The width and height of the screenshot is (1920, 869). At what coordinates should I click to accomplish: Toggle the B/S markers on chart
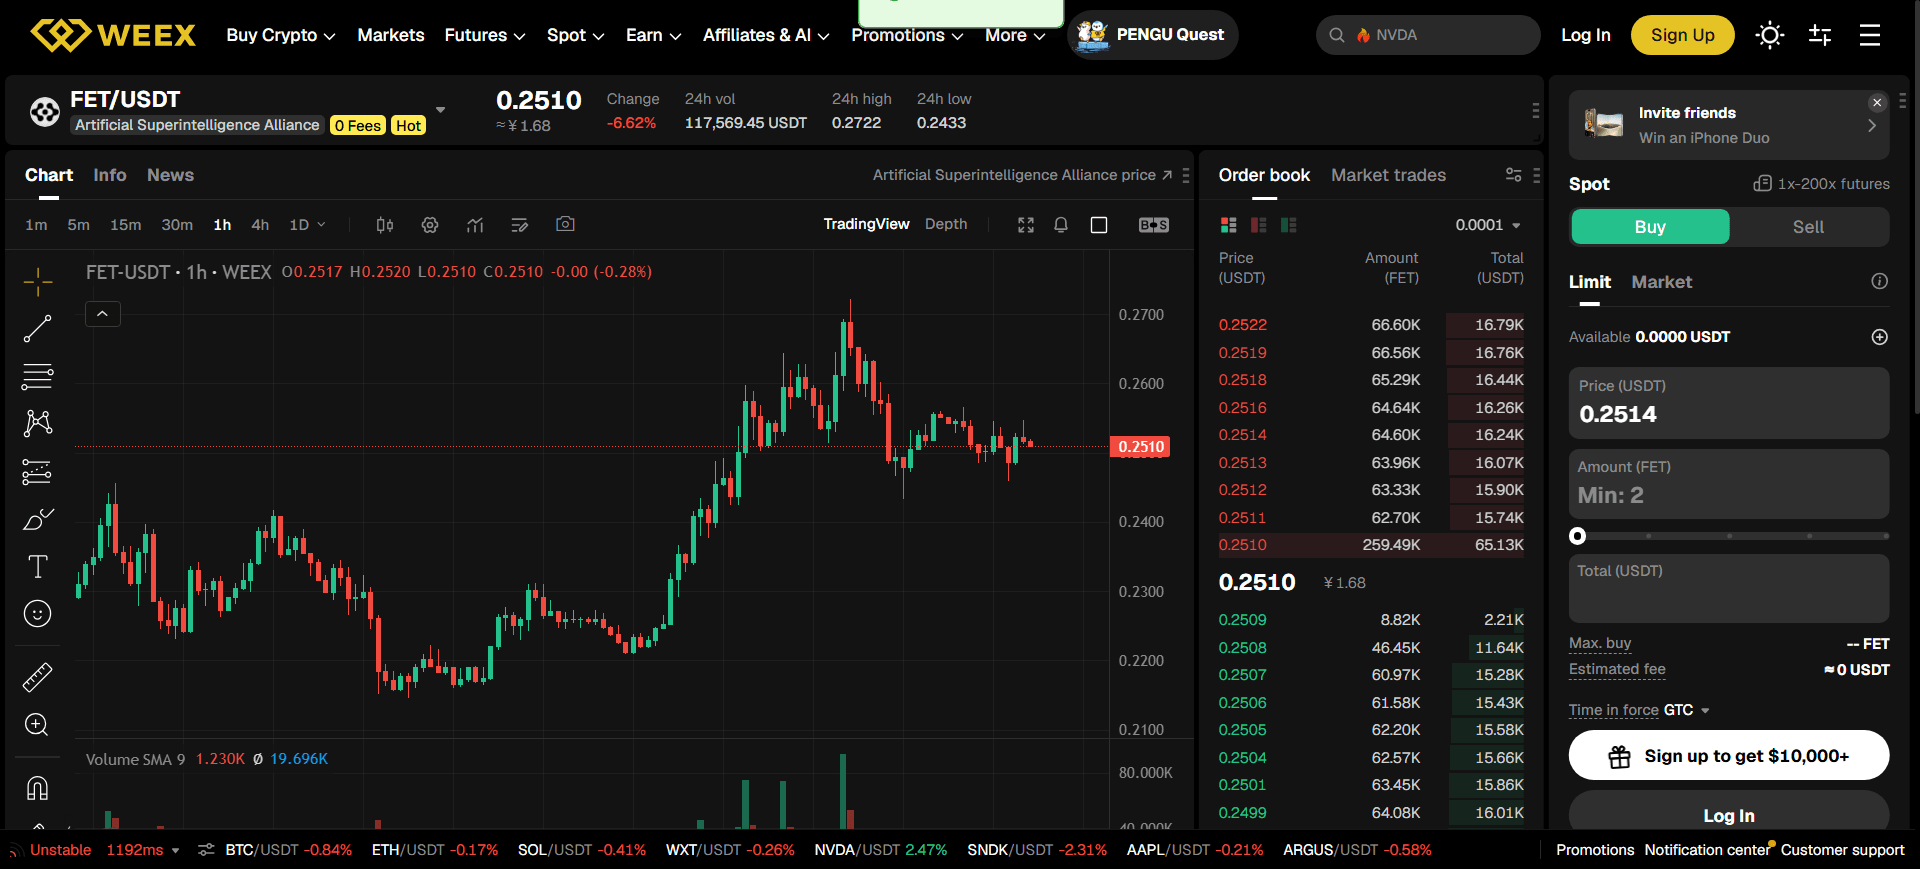1154,225
